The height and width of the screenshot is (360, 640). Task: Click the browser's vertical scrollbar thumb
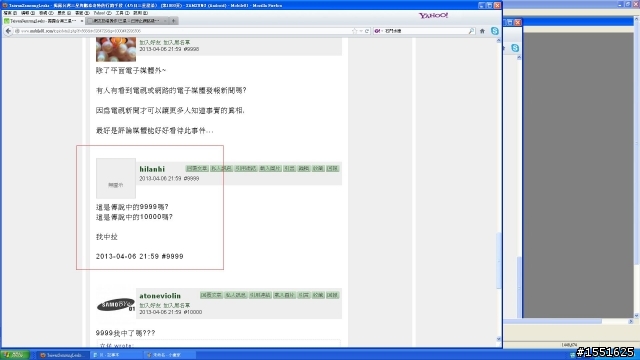(x=498, y=261)
